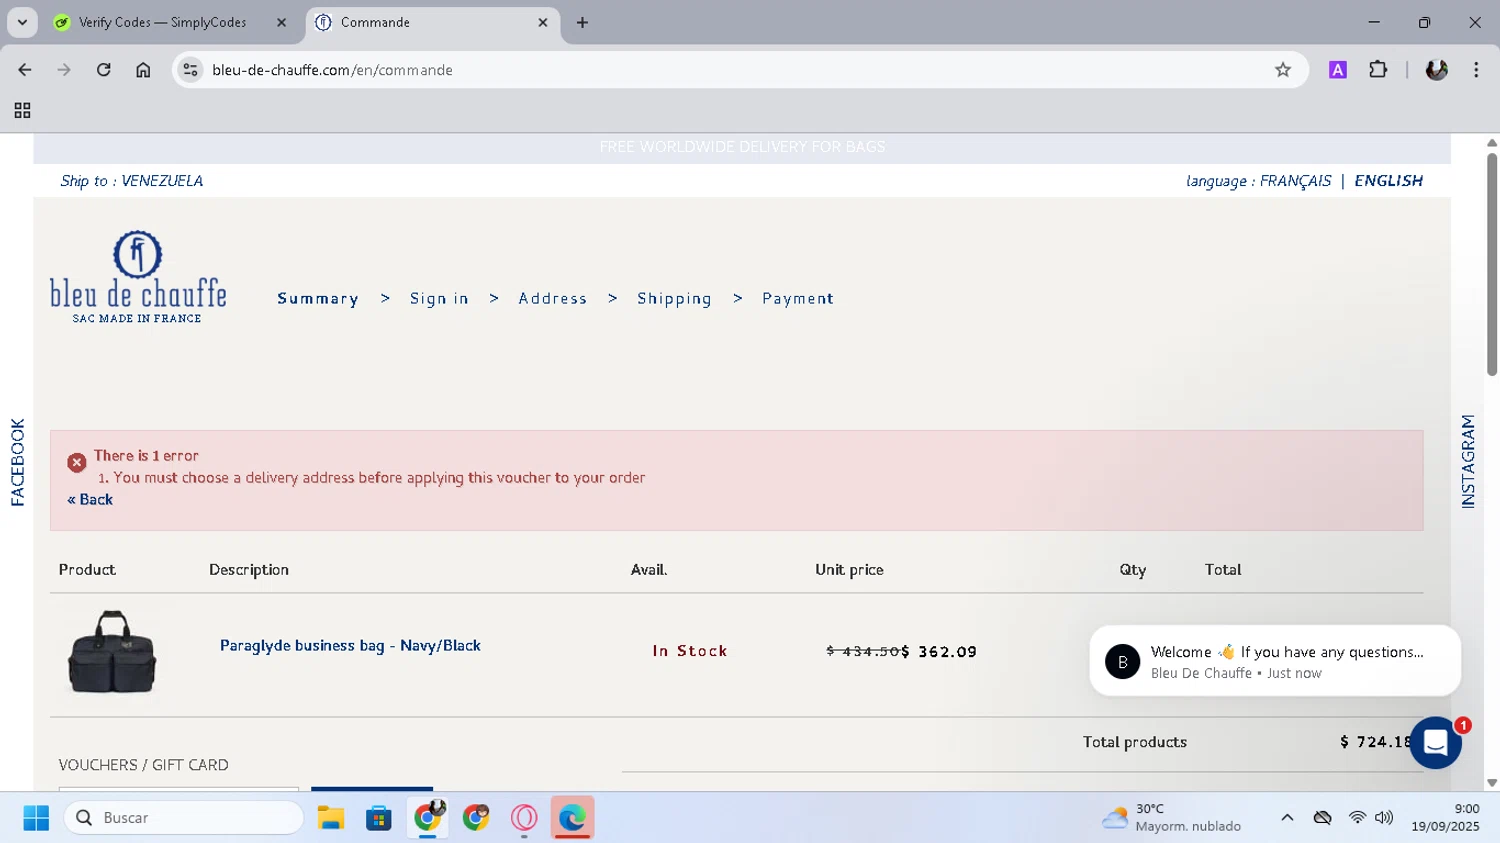Image resolution: width=1500 pixels, height=843 pixels.
Task: Open File Explorer from taskbar
Action: 331,818
